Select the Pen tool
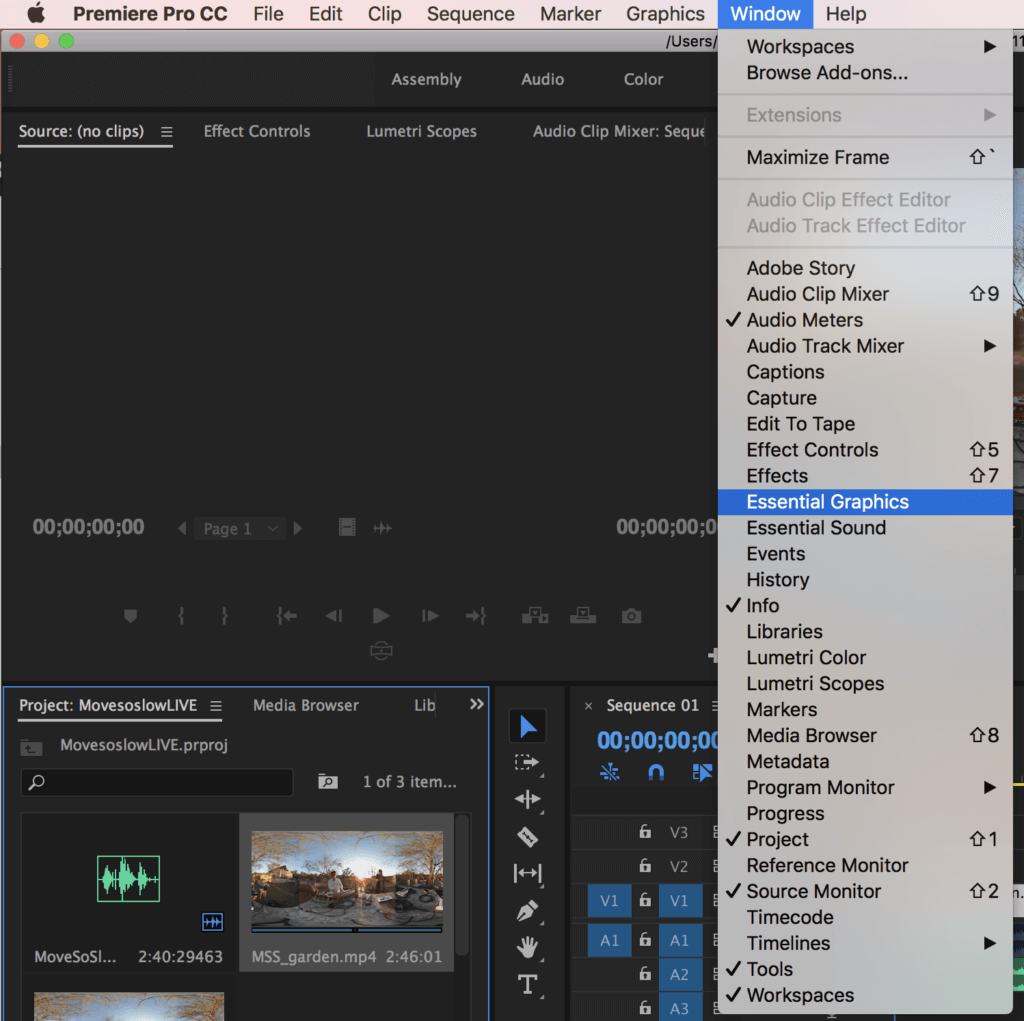 [x=528, y=910]
